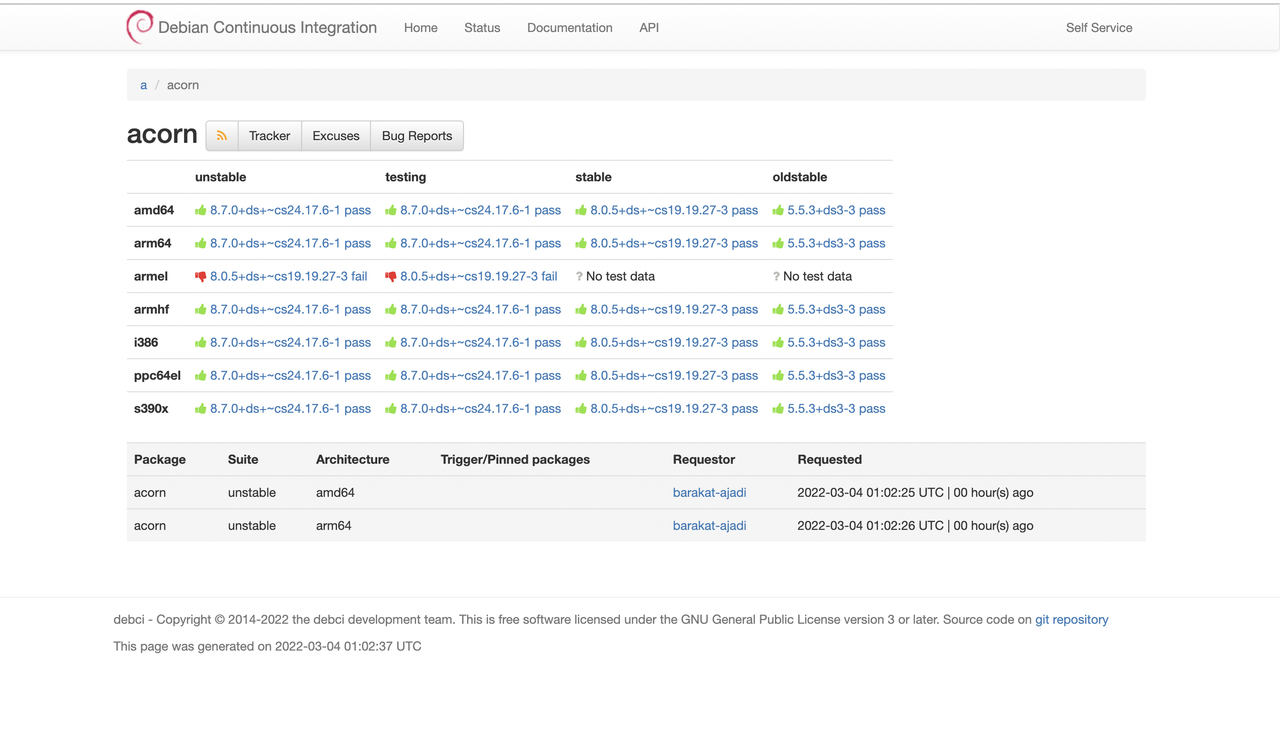This screenshot has height=738, width=1280.
Task: Click the 'ppc64el' row label
Action: [x=157, y=375]
